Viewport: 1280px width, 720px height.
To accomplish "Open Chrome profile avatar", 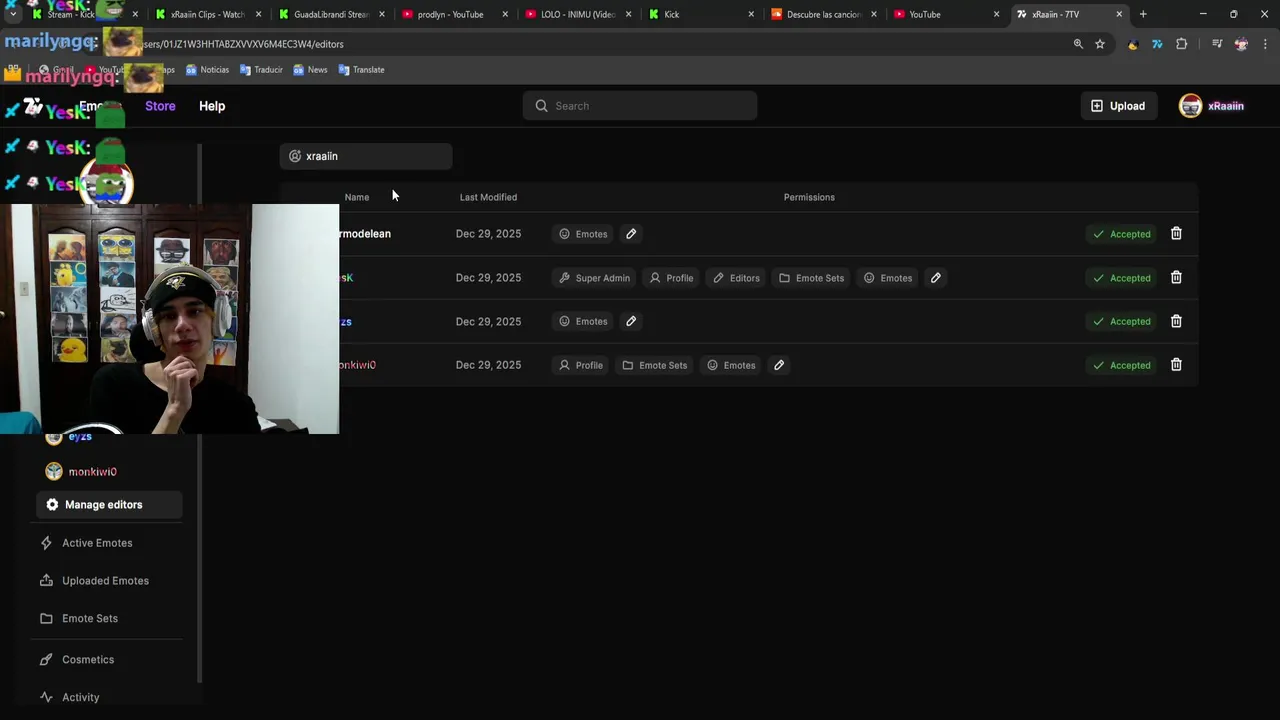I will point(1241,44).
